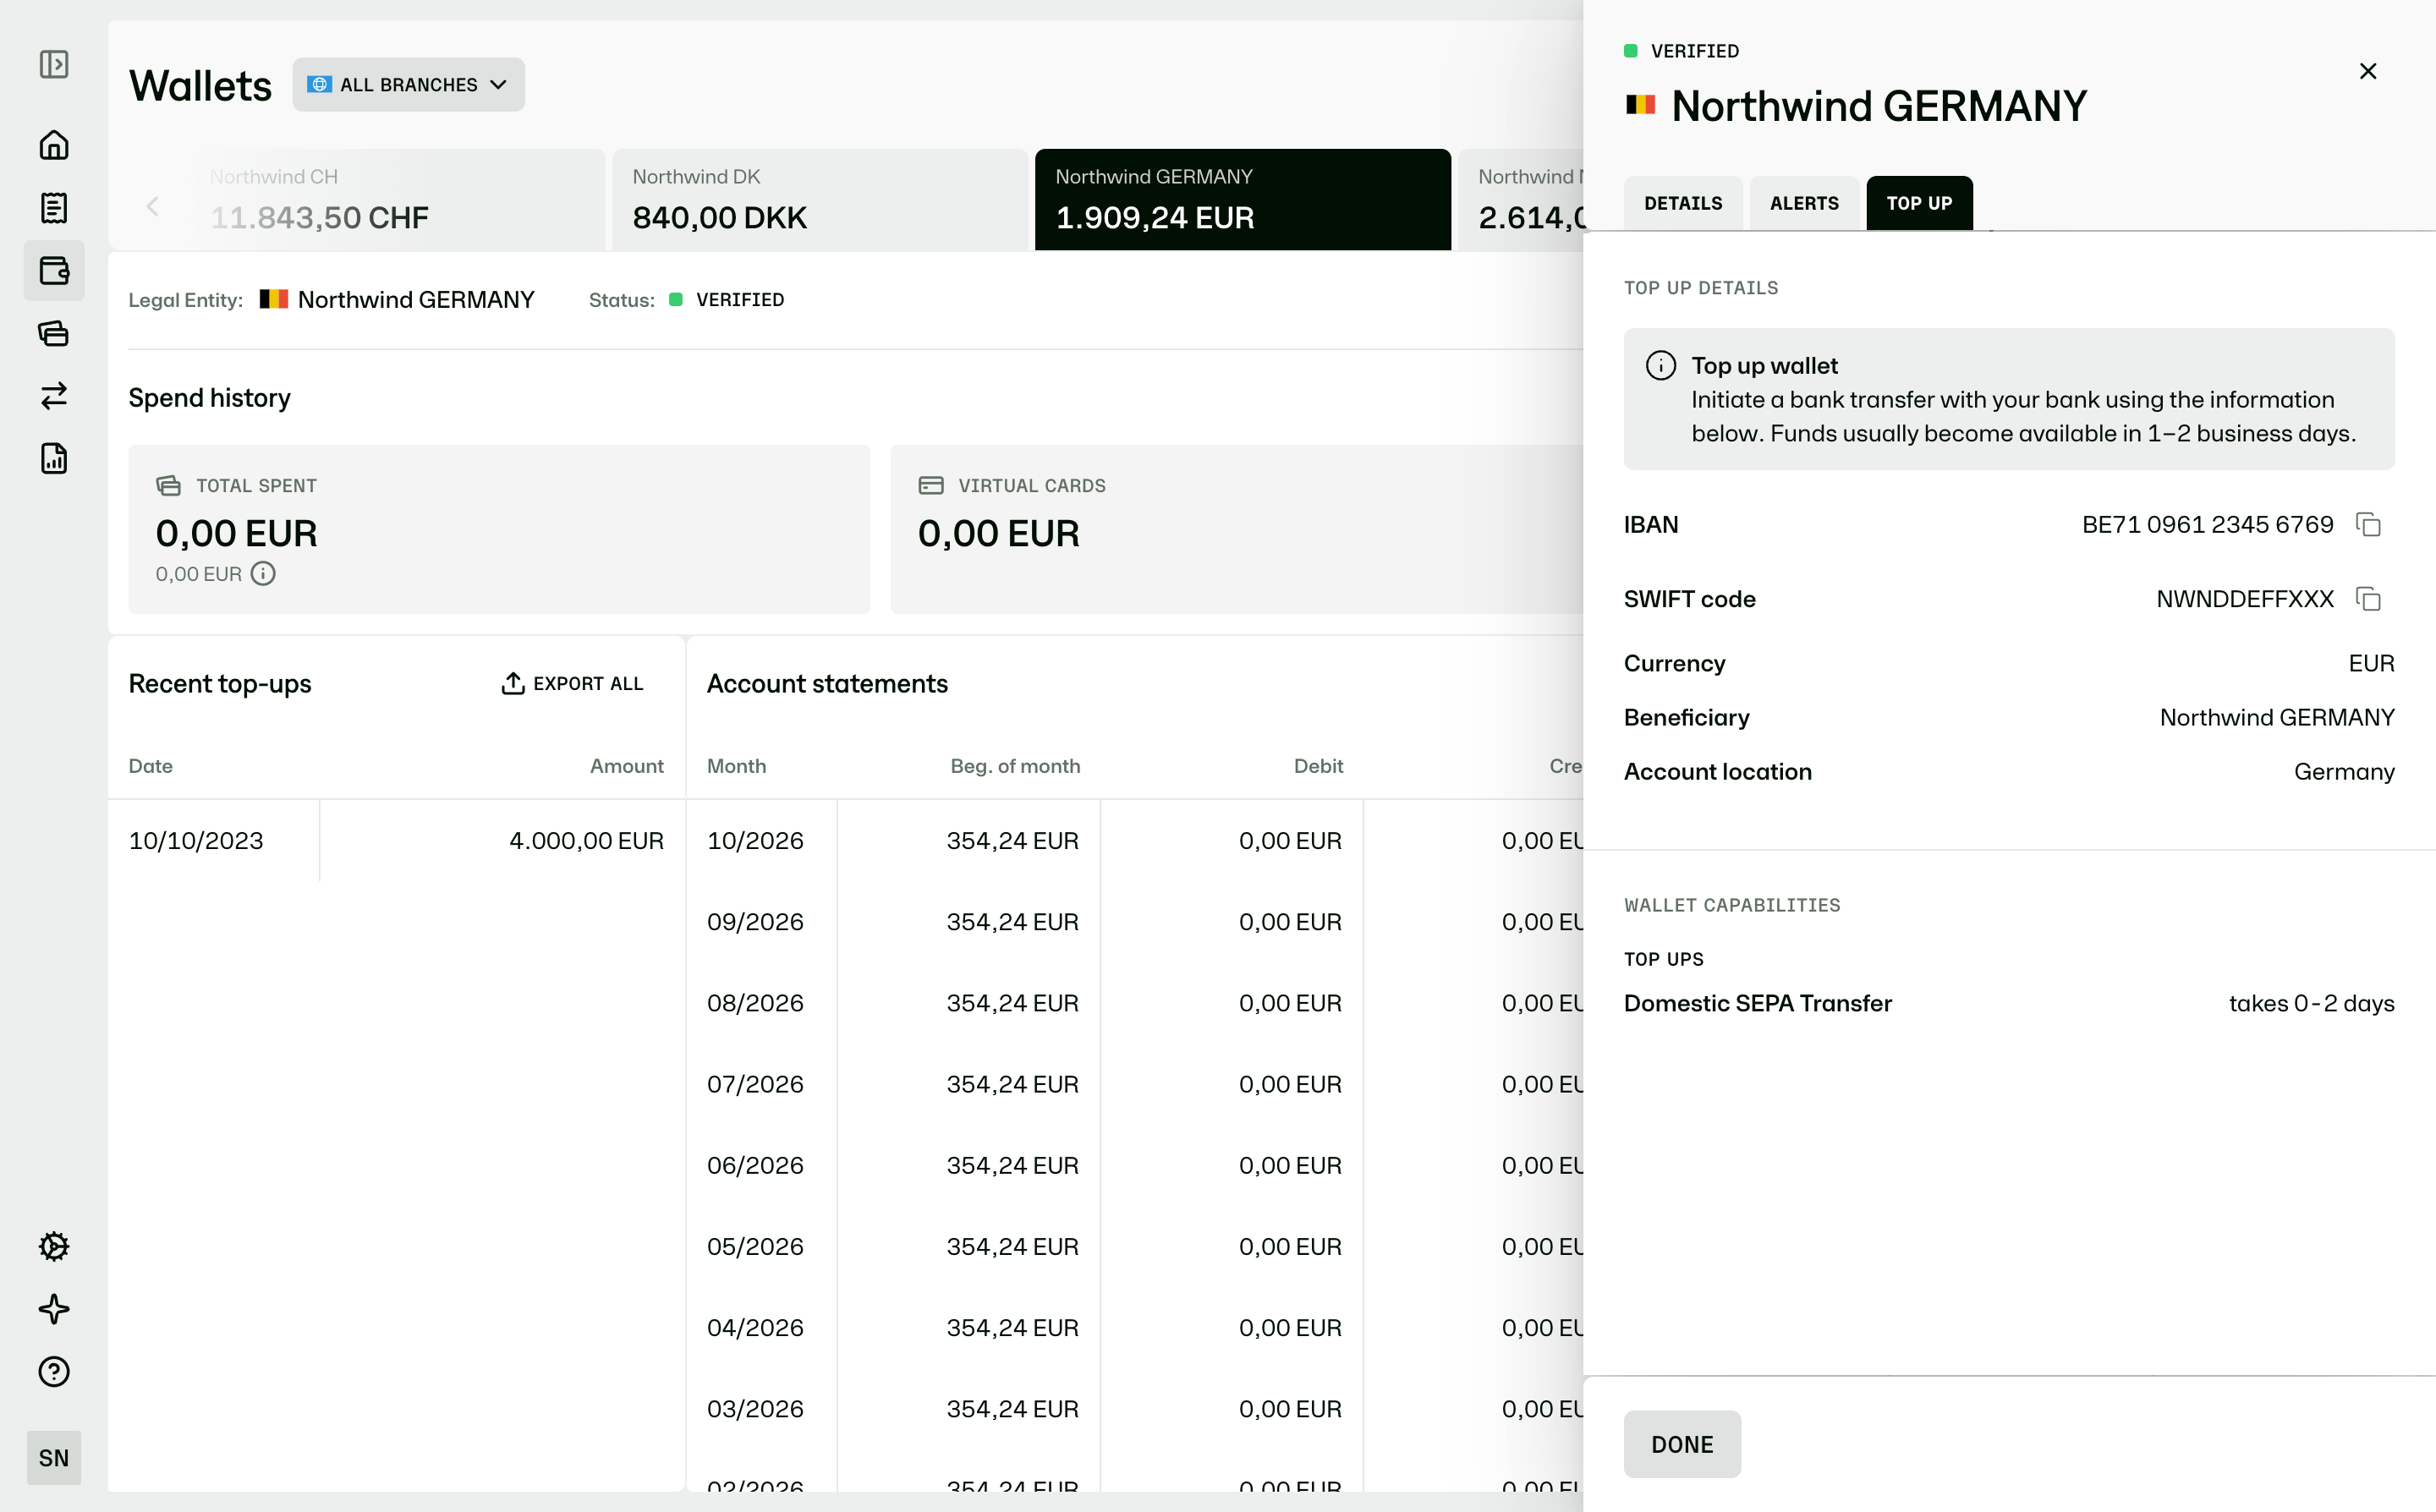Open the settings gear icon in sidebar
This screenshot has width=2436, height=1512.
54,1246
